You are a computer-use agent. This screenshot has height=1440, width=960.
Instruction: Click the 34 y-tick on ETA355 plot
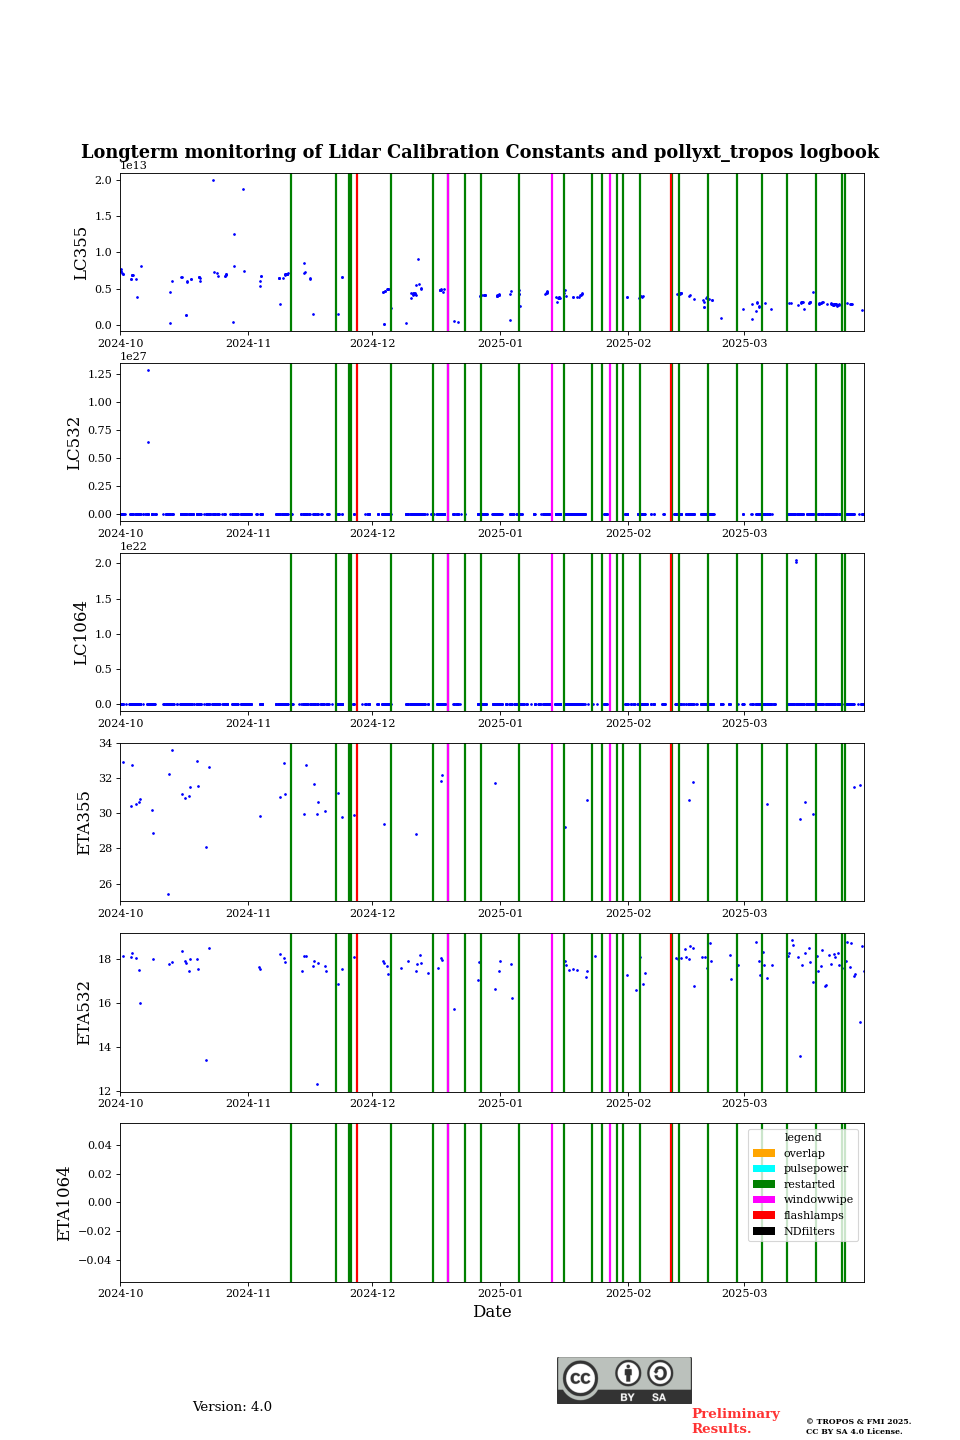point(105,743)
